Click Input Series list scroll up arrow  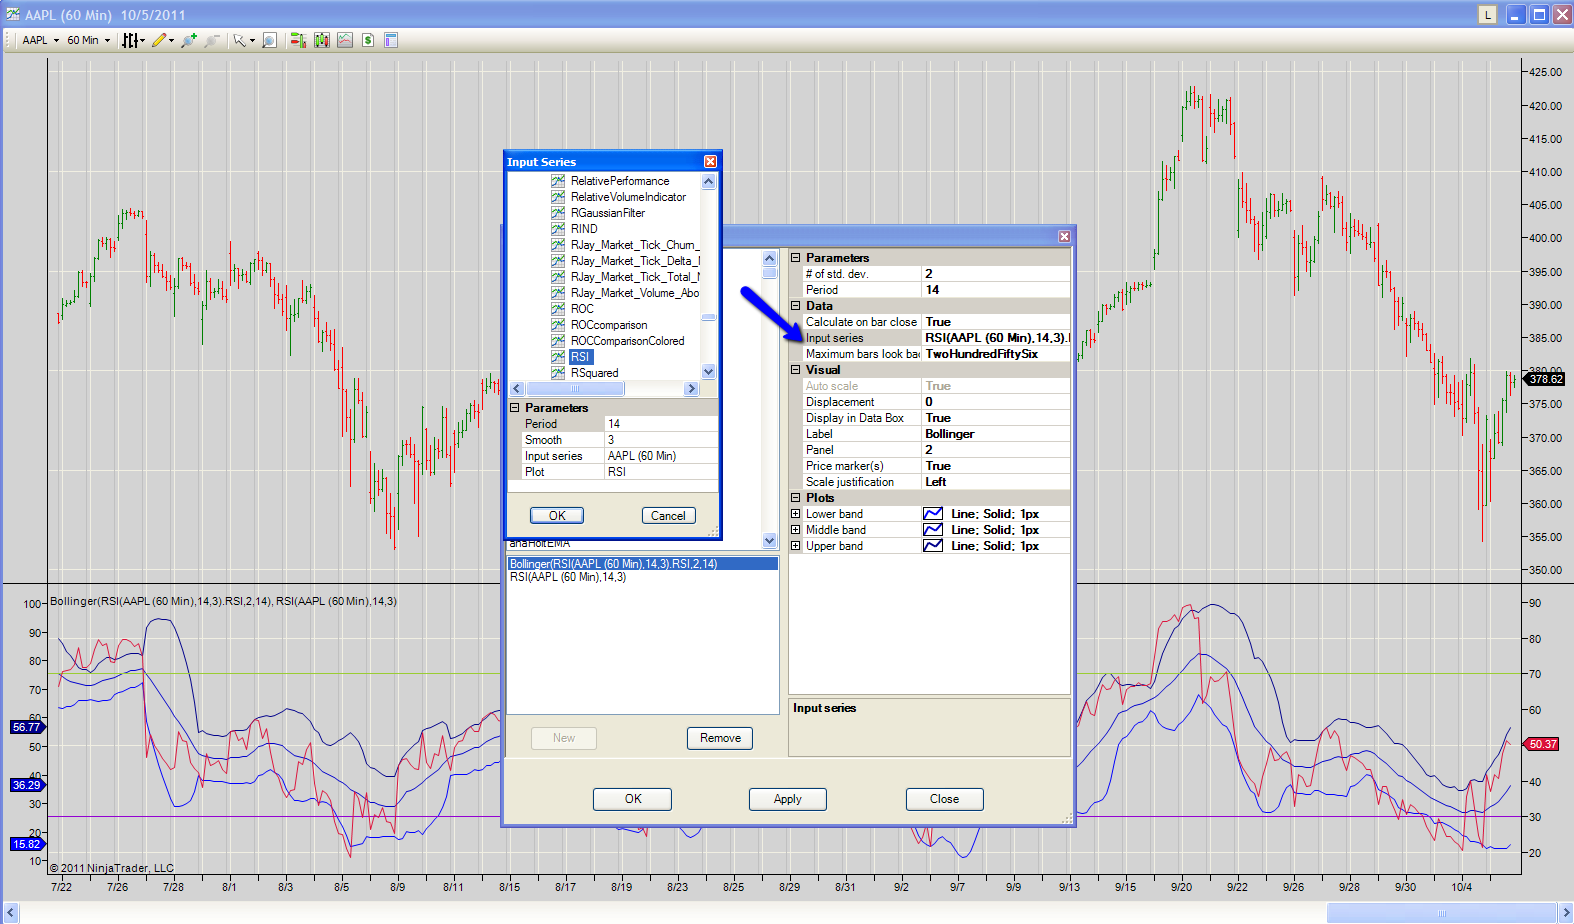709,181
